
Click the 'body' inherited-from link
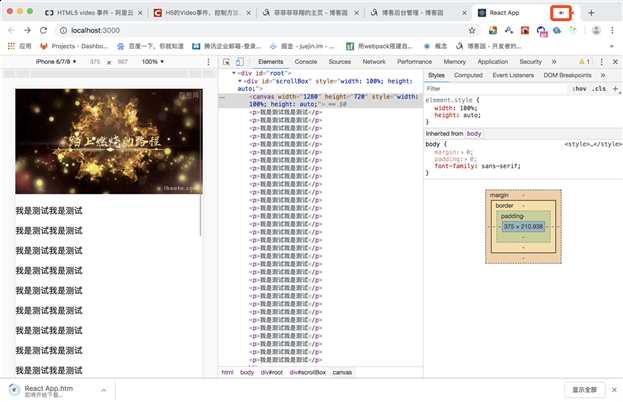coord(474,133)
